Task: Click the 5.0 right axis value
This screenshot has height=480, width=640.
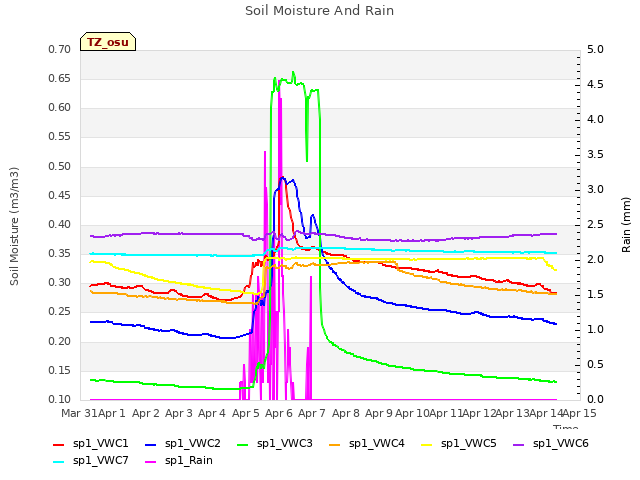Action: pyautogui.click(x=595, y=49)
